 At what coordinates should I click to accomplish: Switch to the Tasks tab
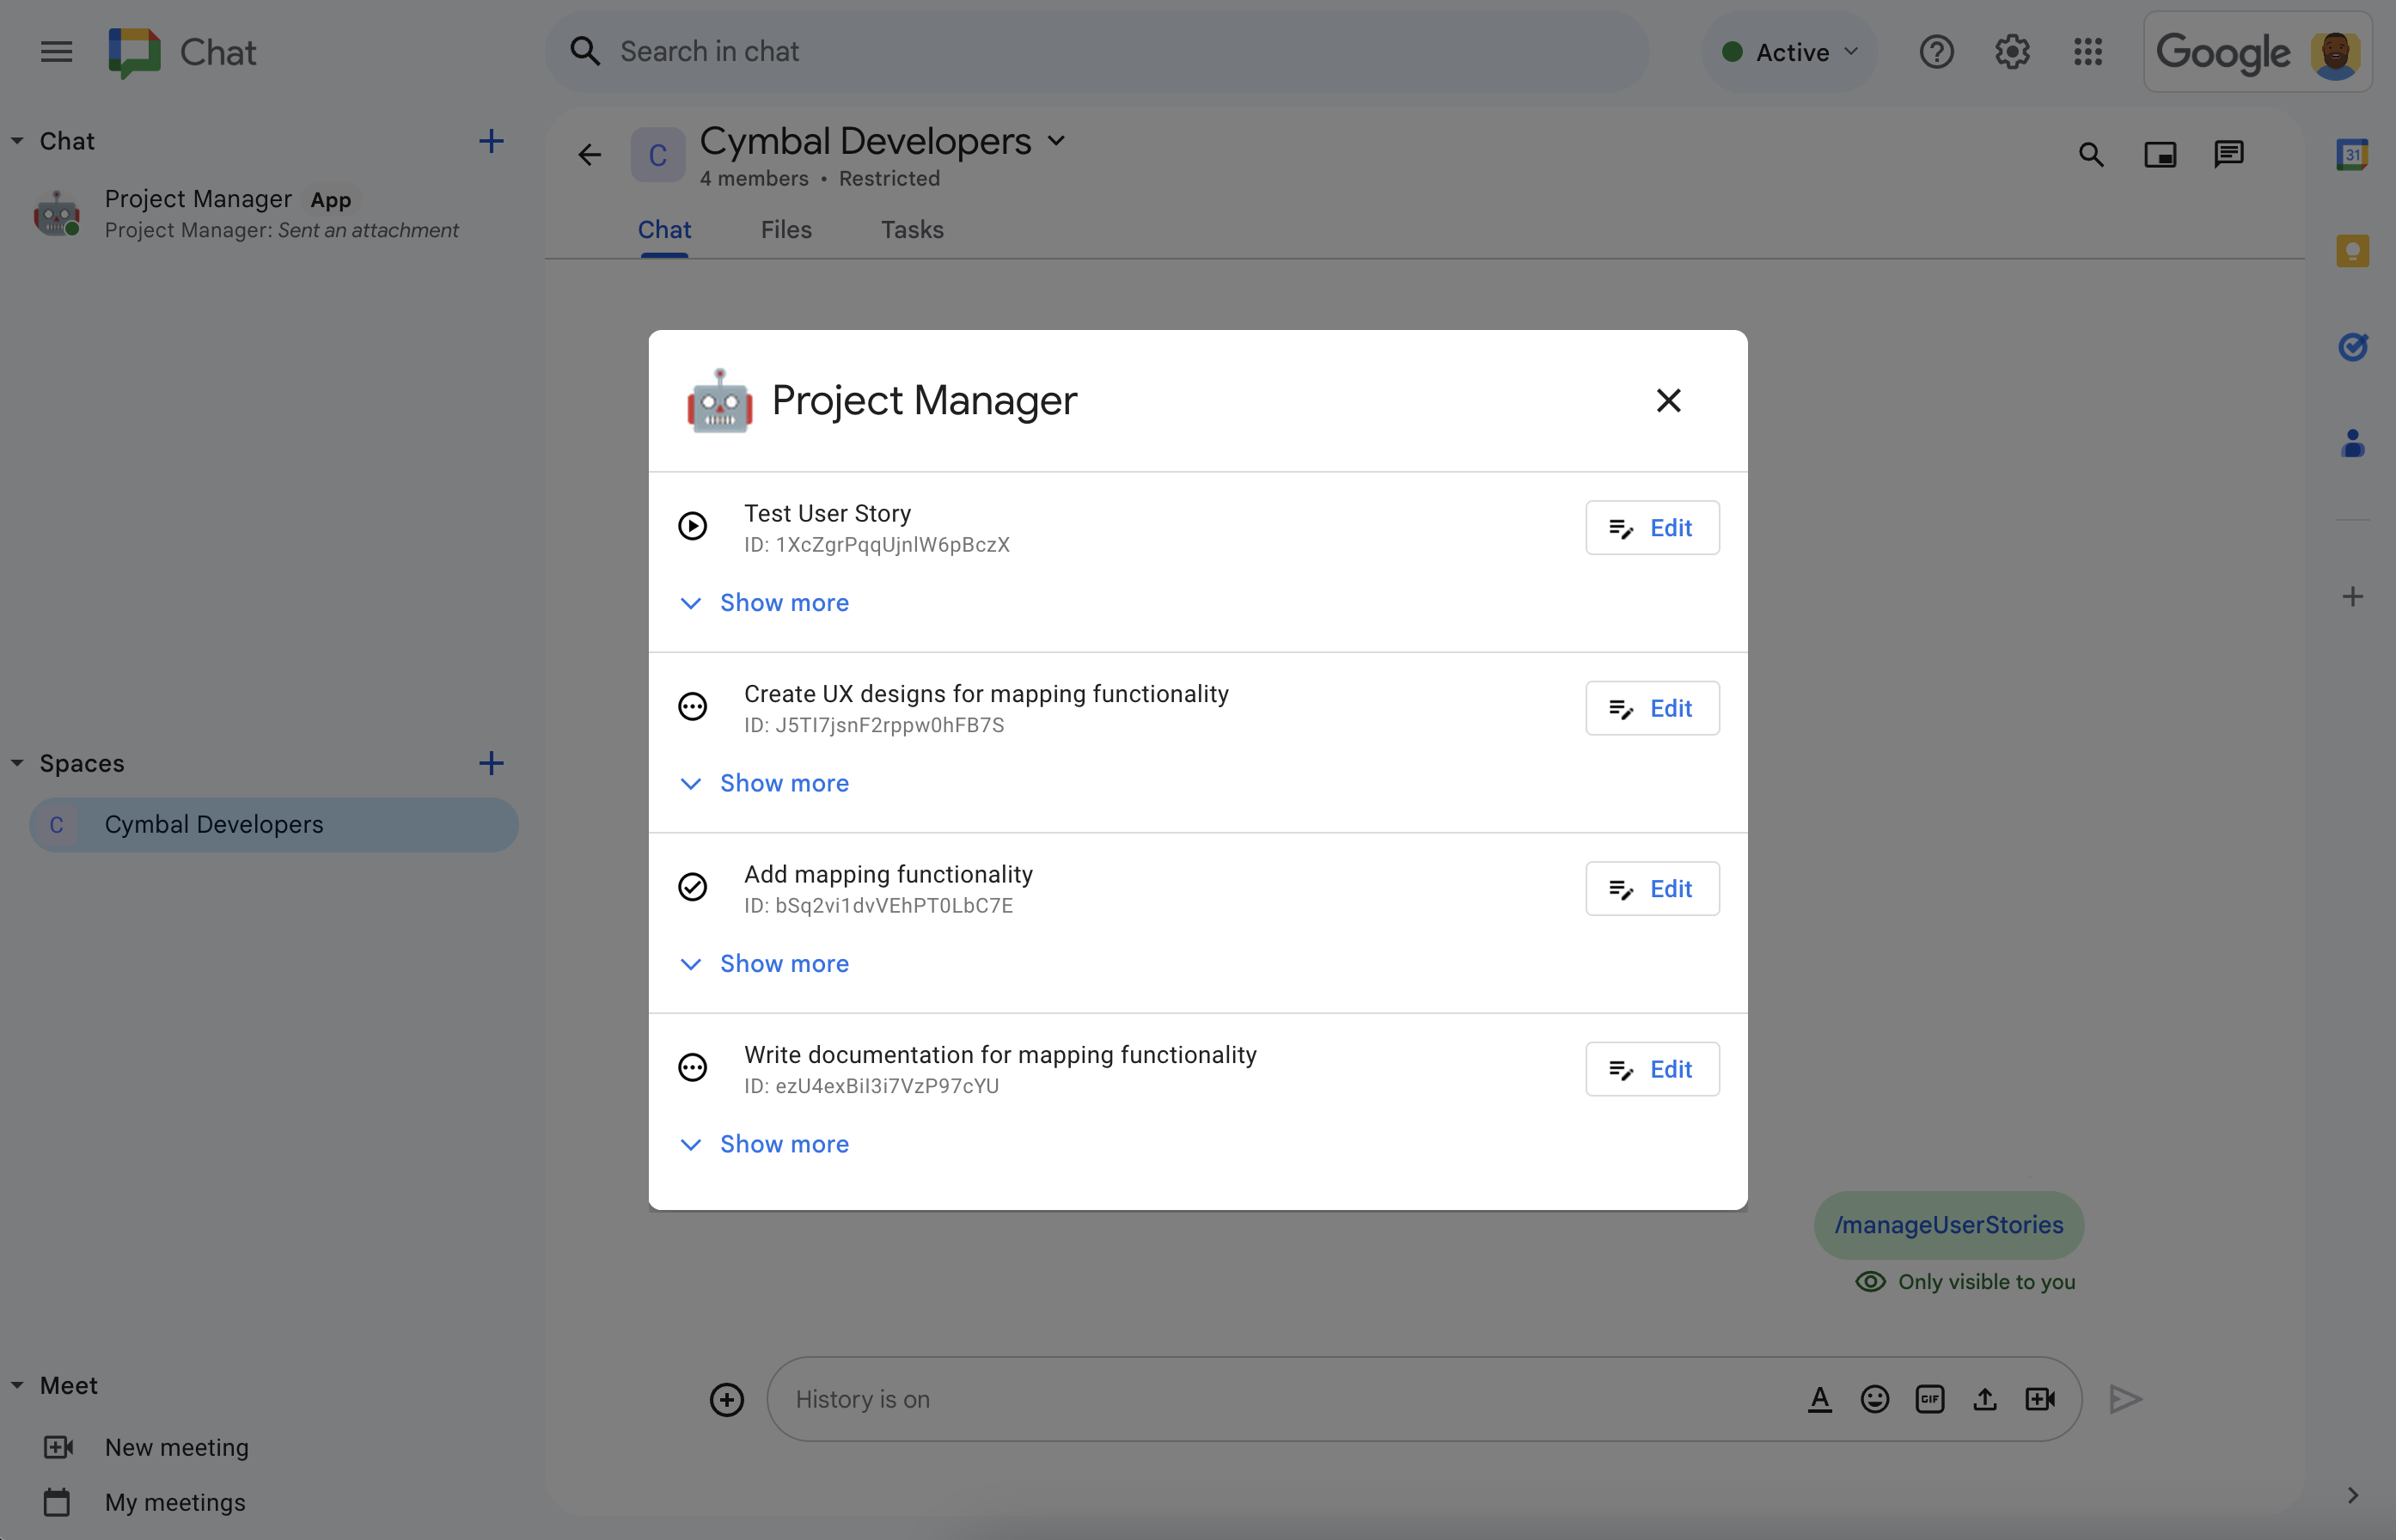point(910,229)
